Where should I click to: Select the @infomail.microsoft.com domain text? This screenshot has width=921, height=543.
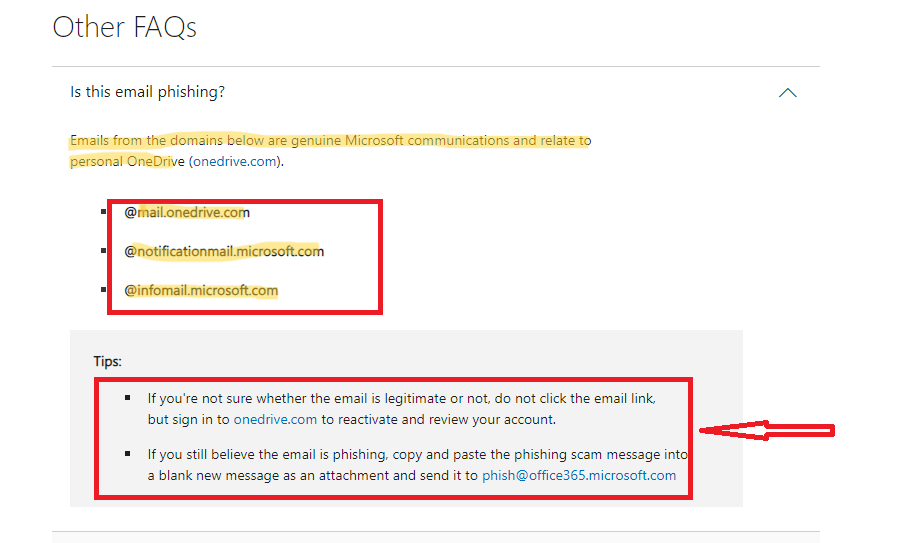point(201,291)
